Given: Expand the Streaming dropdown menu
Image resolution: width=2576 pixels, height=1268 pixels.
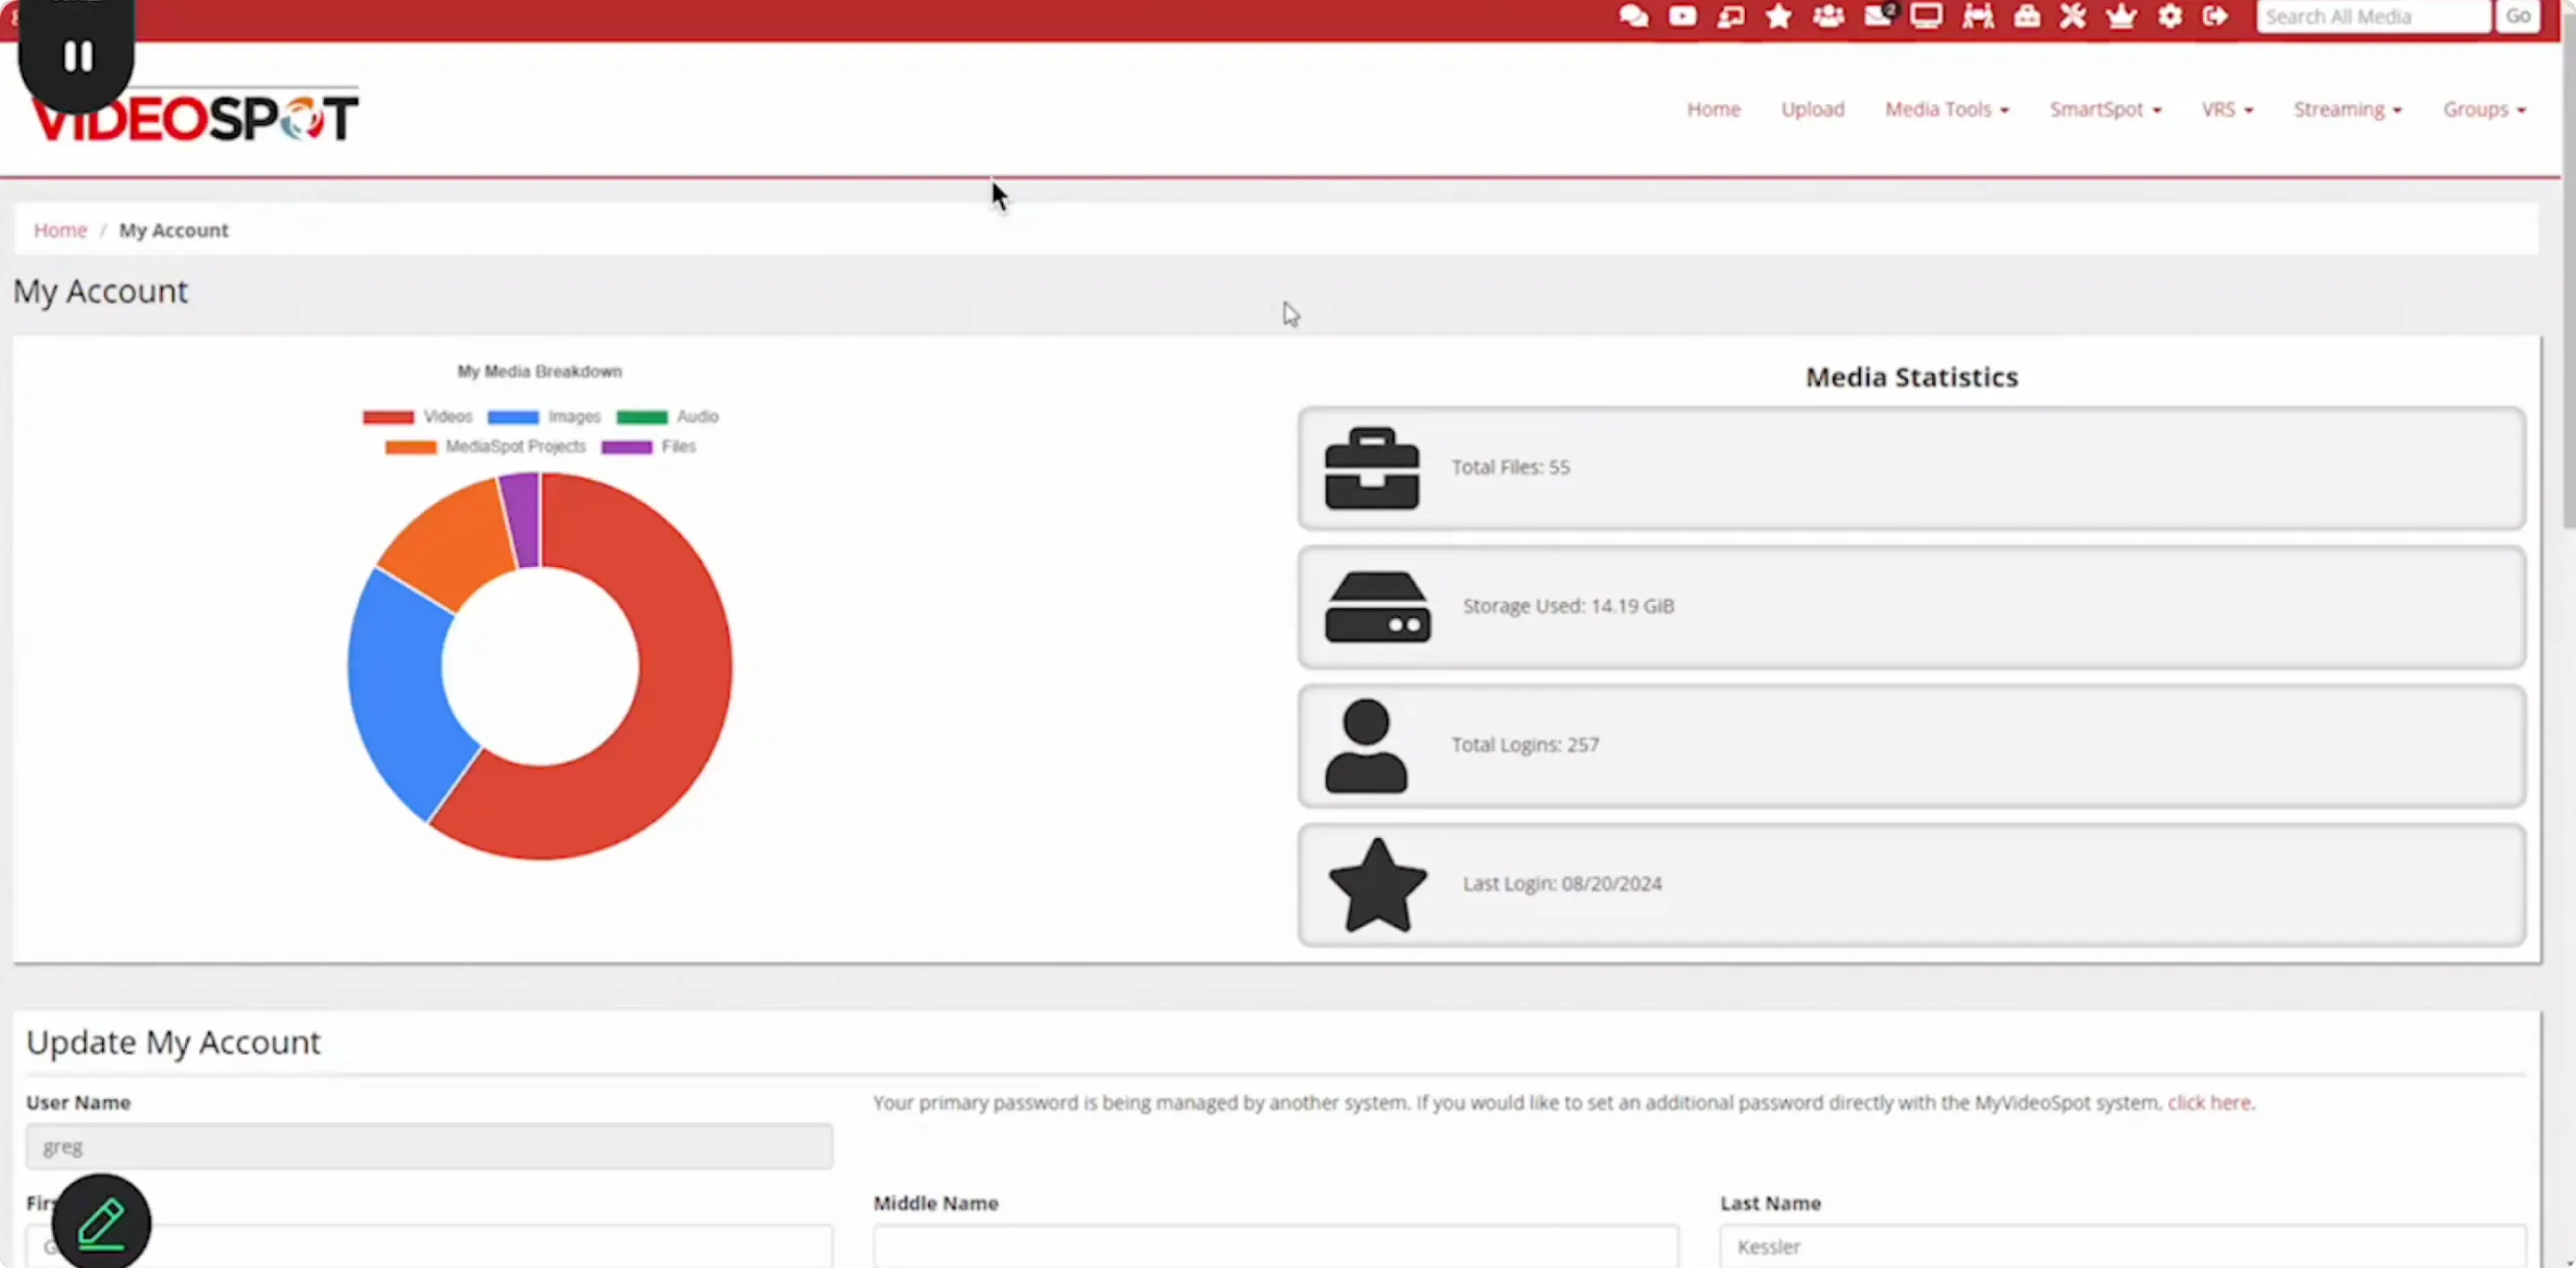Looking at the screenshot, I should (x=2347, y=109).
